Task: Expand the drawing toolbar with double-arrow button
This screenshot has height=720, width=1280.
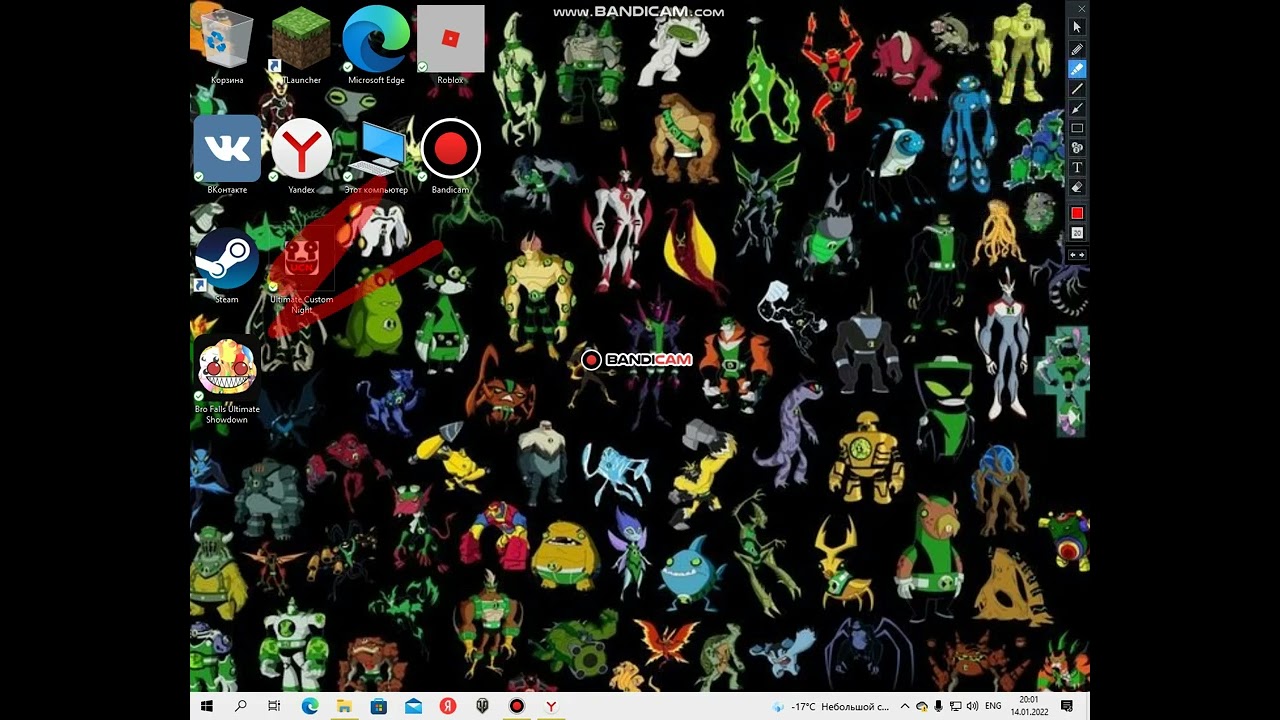Action: tap(1077, 255)
